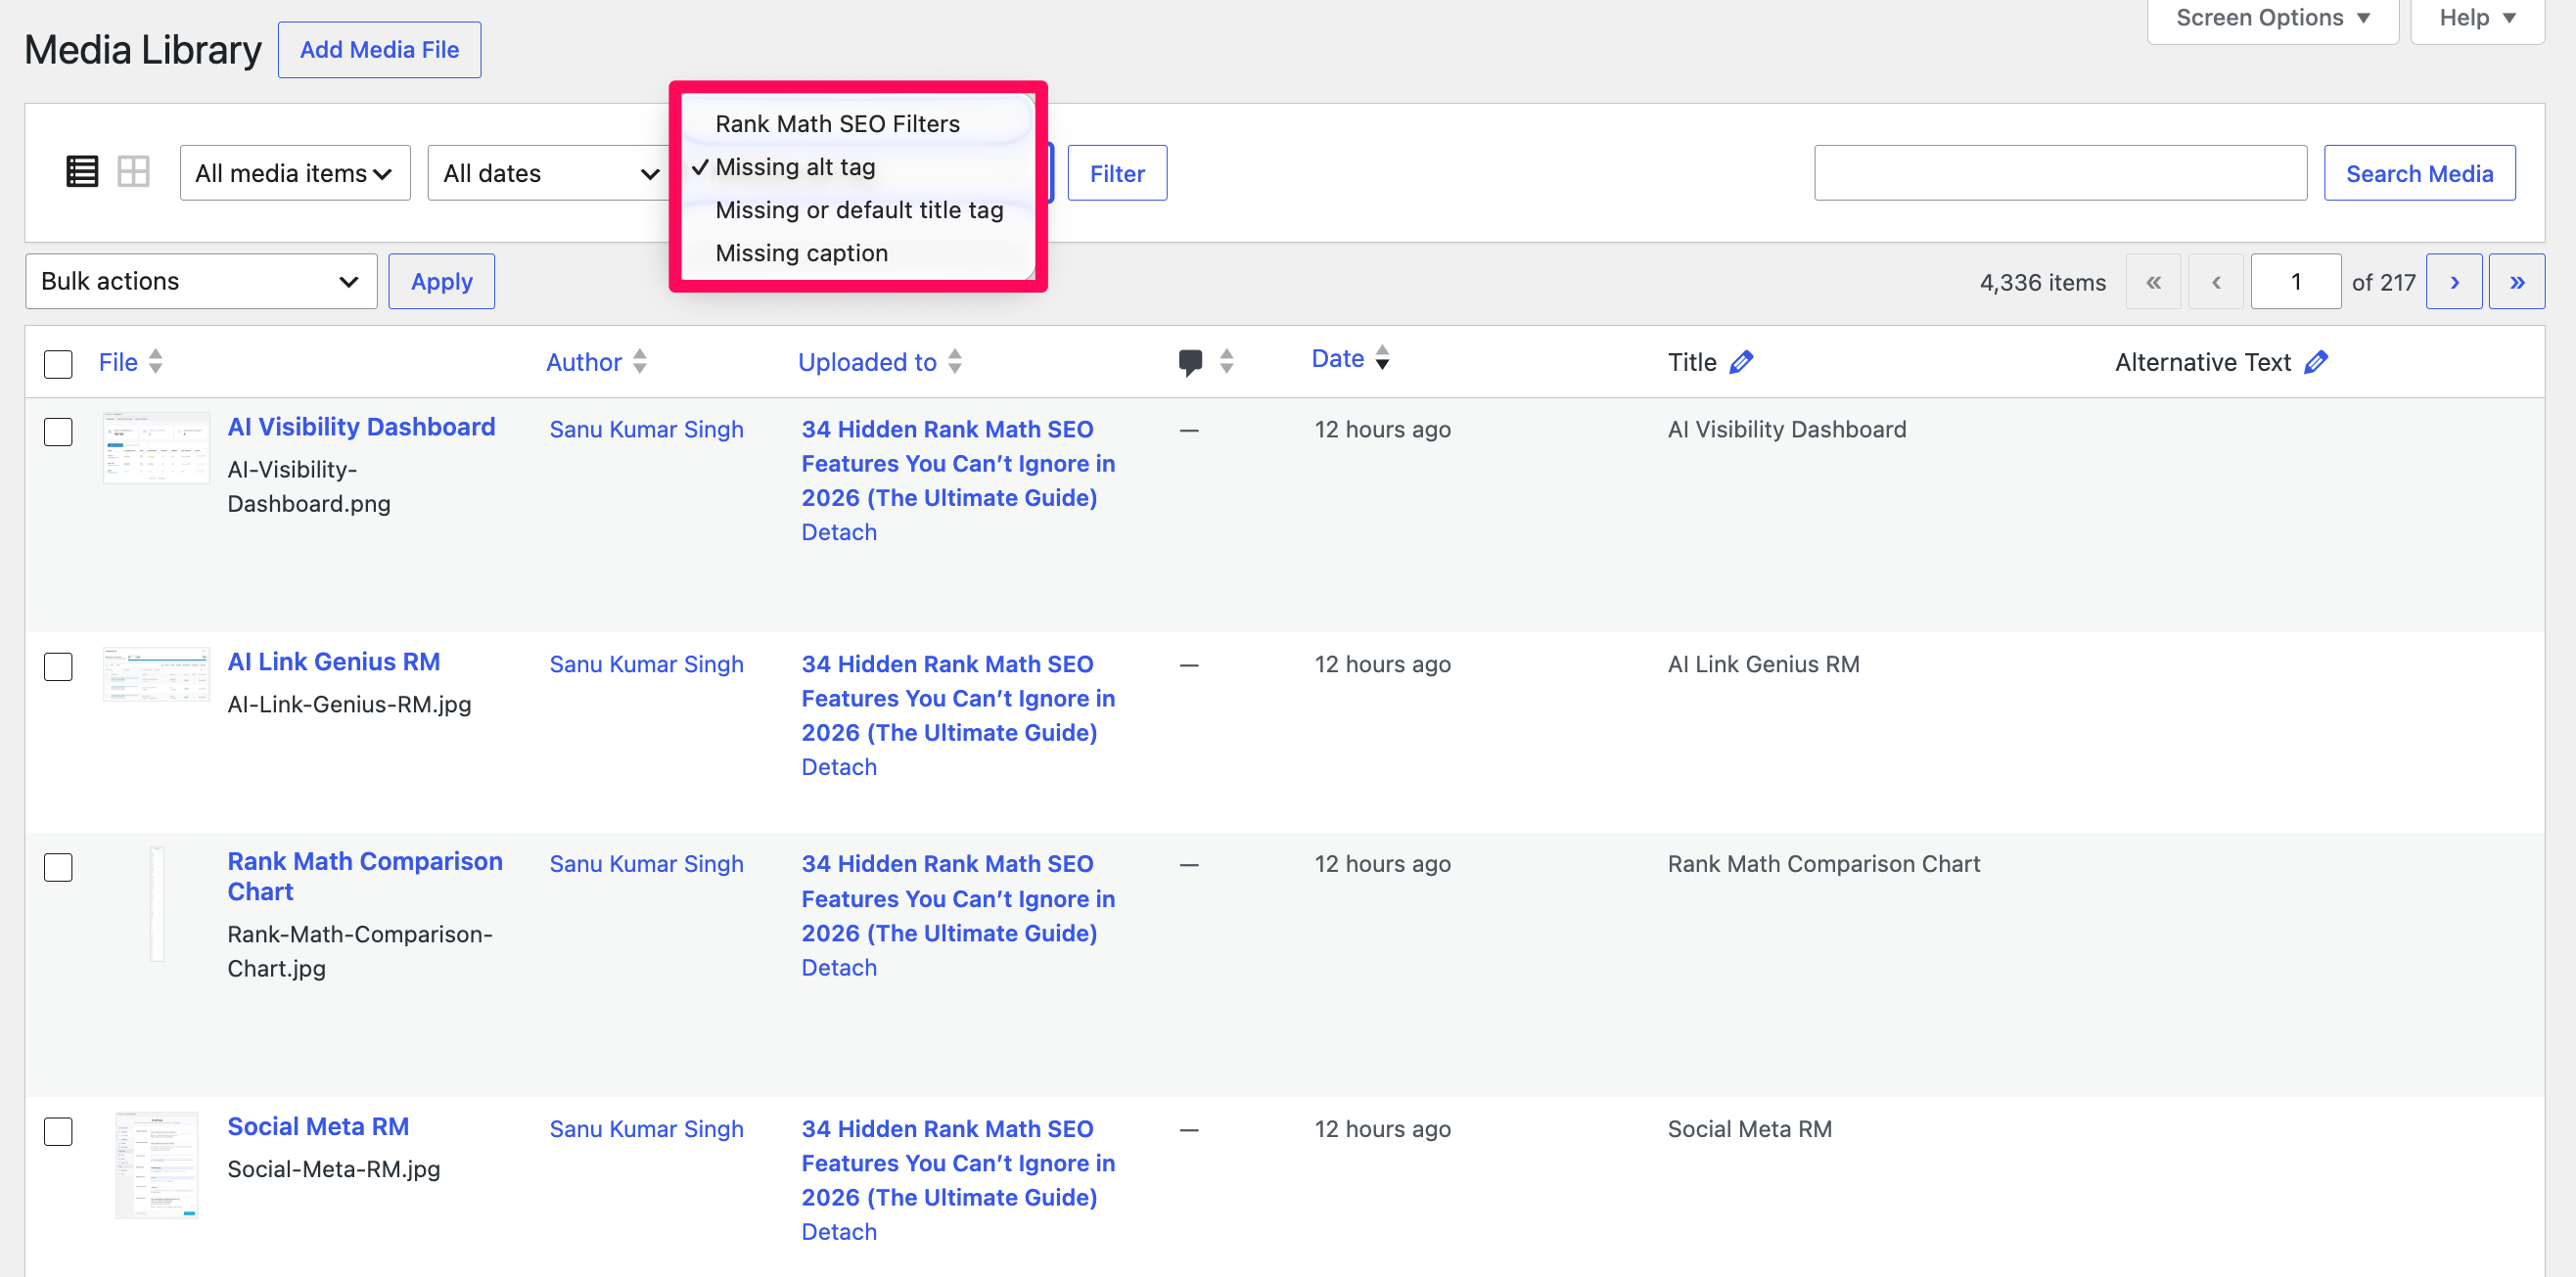
Task: Open Social Meta RM thumbnail
Action: click(157, 1165)
